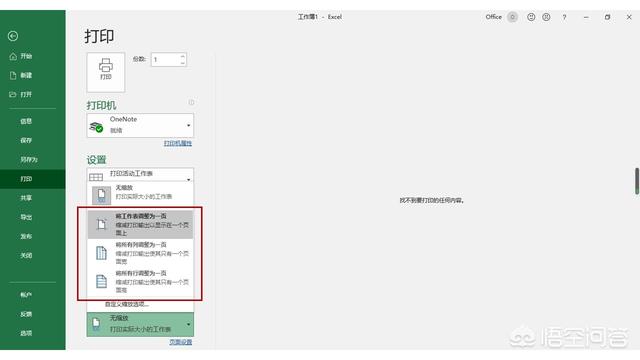Click the smiley face feedback icon
Image resolution: width=640 pixels, height=360 pixels.
click(531, 17)
